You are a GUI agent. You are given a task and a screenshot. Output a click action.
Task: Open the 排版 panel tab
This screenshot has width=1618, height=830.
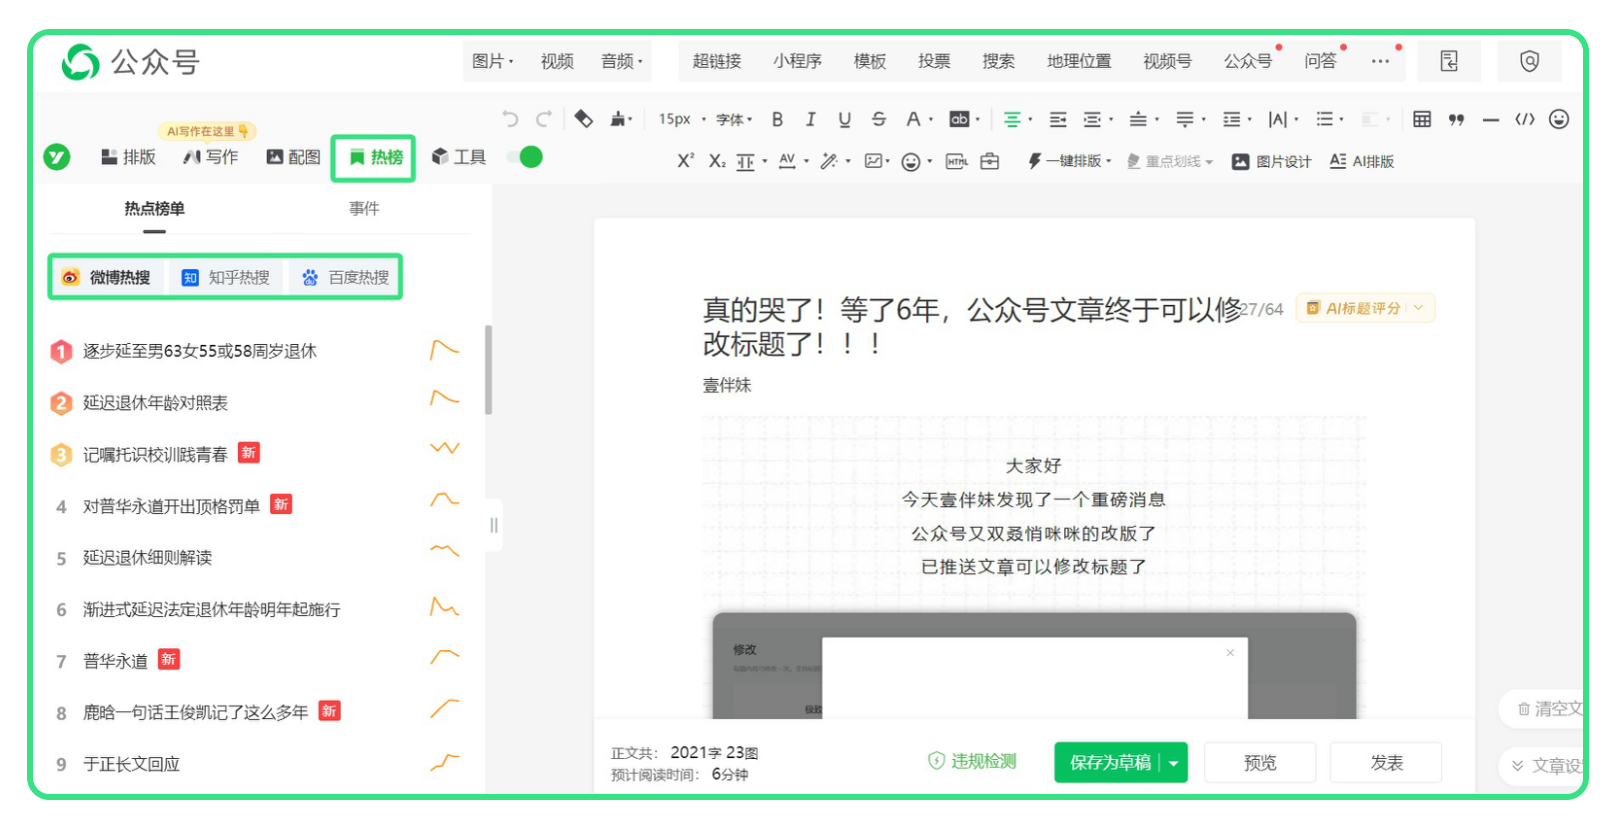(129, 157)
